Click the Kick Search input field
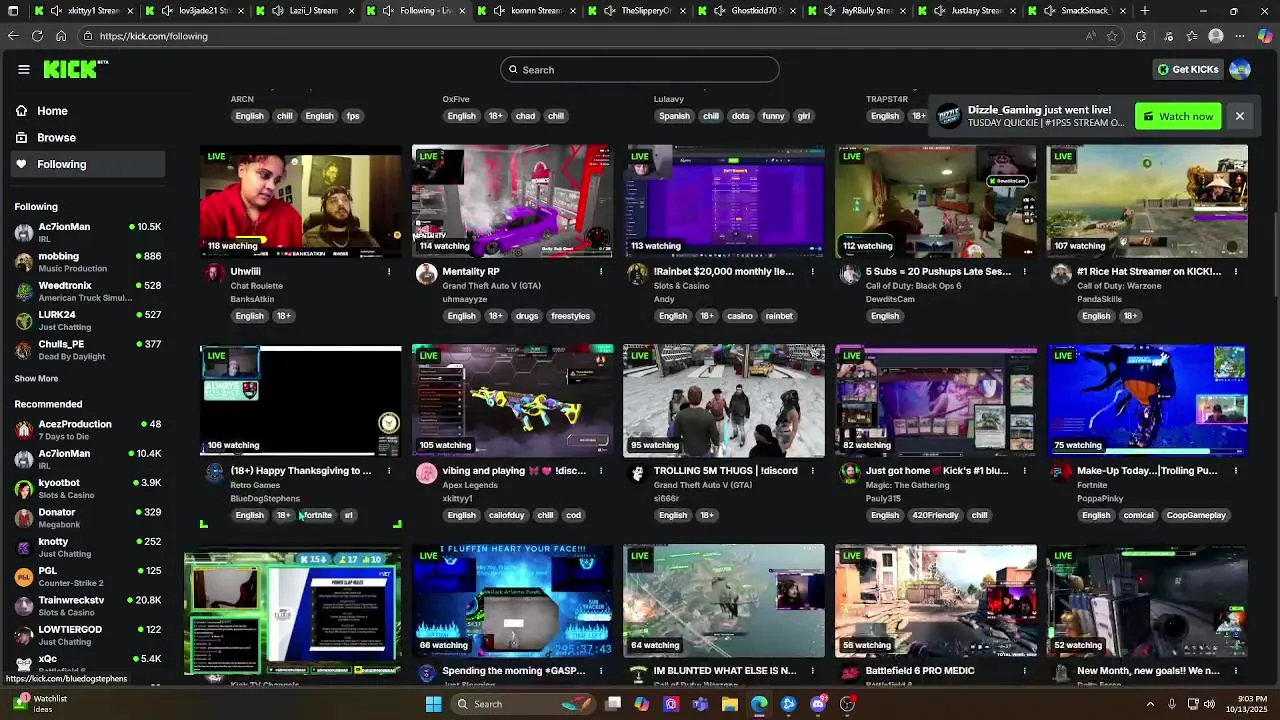This screenshot has width=1280, height=720. click(640, 70)
